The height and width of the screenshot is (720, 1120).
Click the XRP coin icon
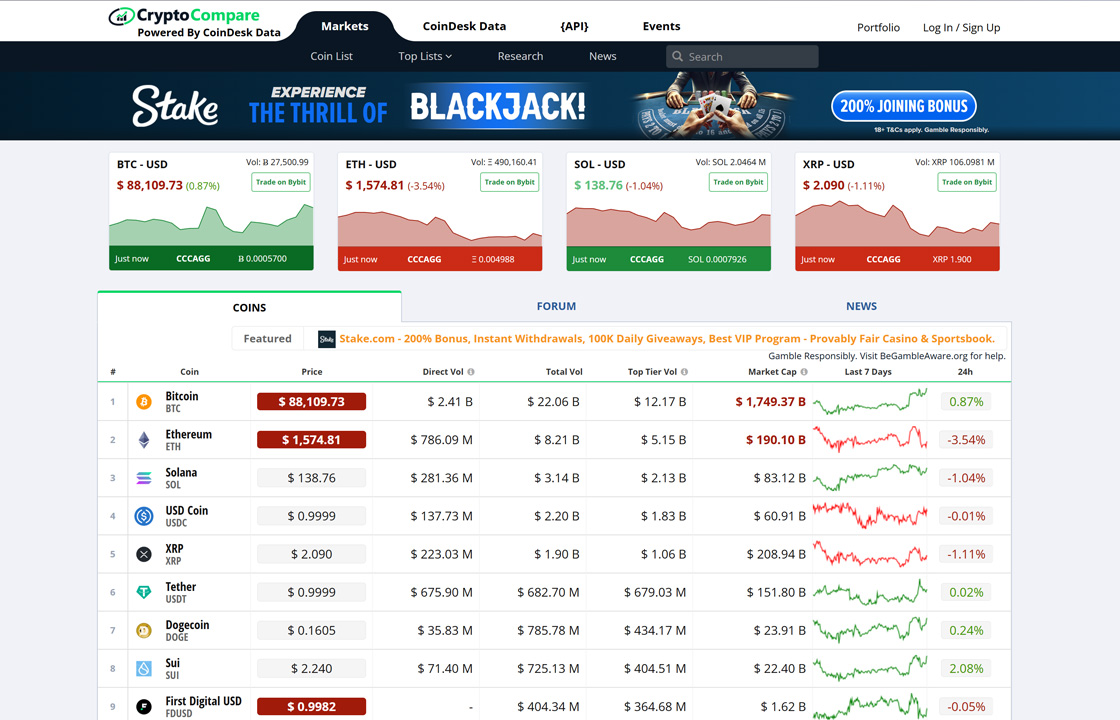(144, 554)
